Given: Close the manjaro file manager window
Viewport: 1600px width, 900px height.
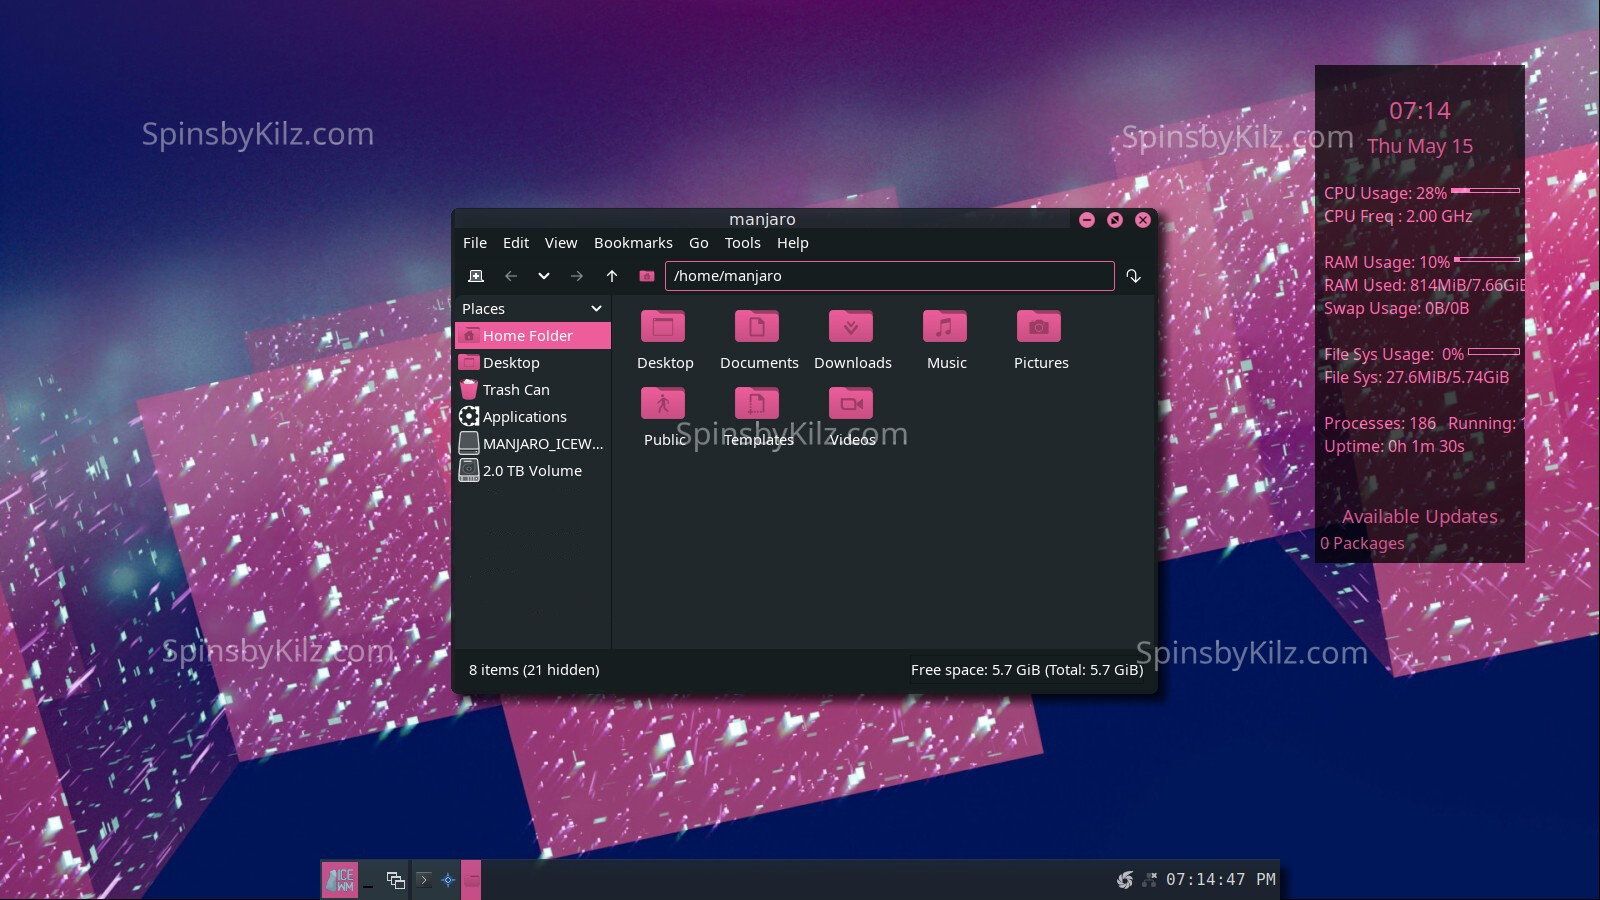Looking at the screenshot, I should [x=1143, y=220].
